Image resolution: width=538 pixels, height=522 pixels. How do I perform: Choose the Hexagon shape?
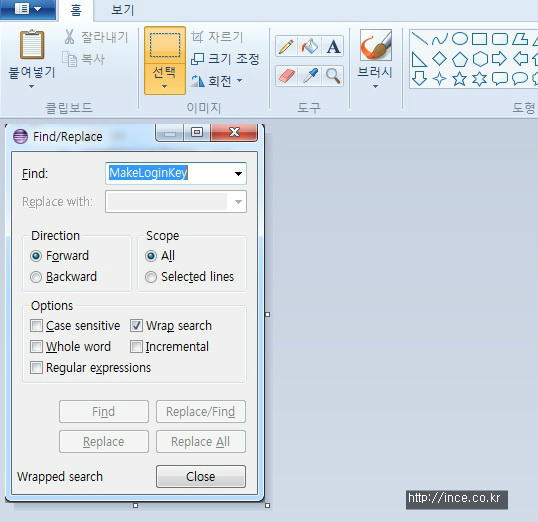click(480, 59)
